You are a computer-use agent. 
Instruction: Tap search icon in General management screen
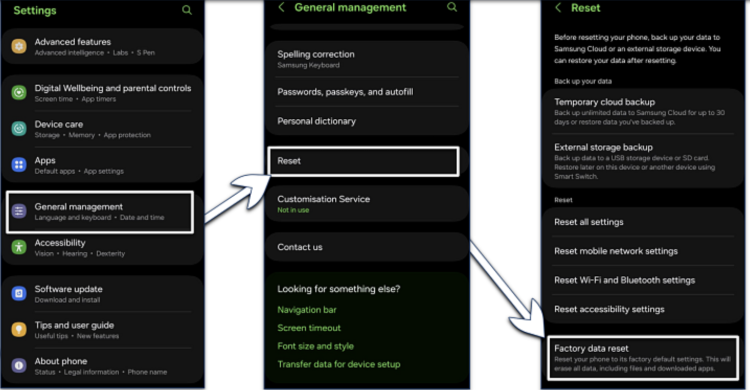pyautogui.click(x=452, y=7)
